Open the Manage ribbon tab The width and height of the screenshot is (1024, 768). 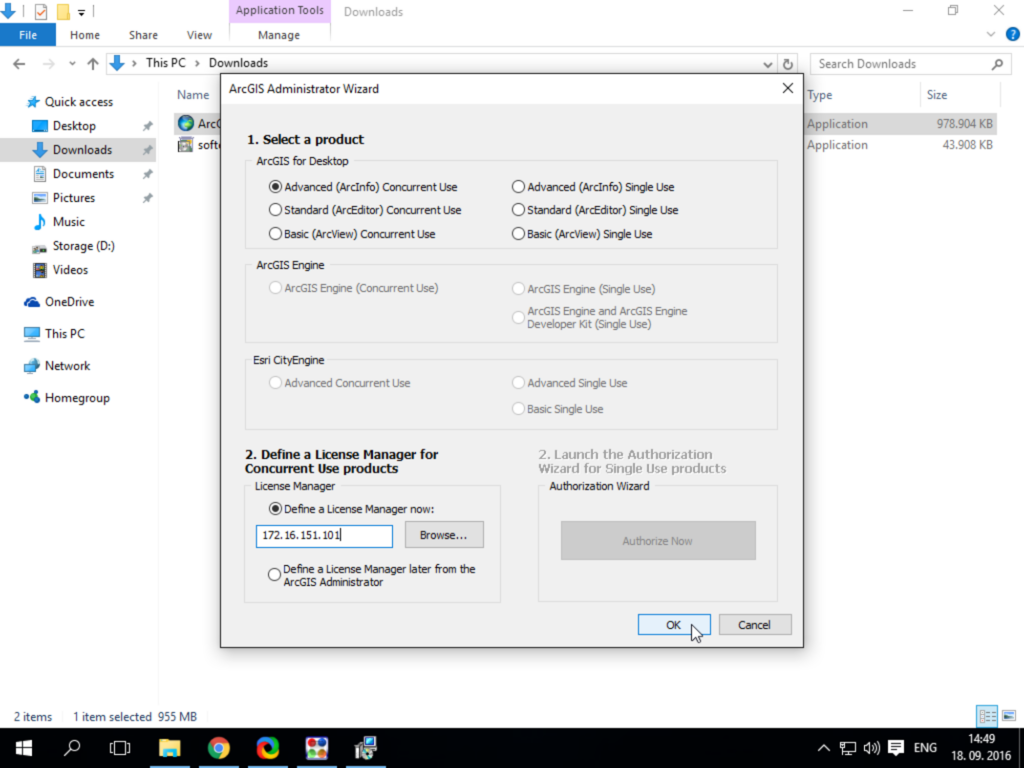(279, 35)
